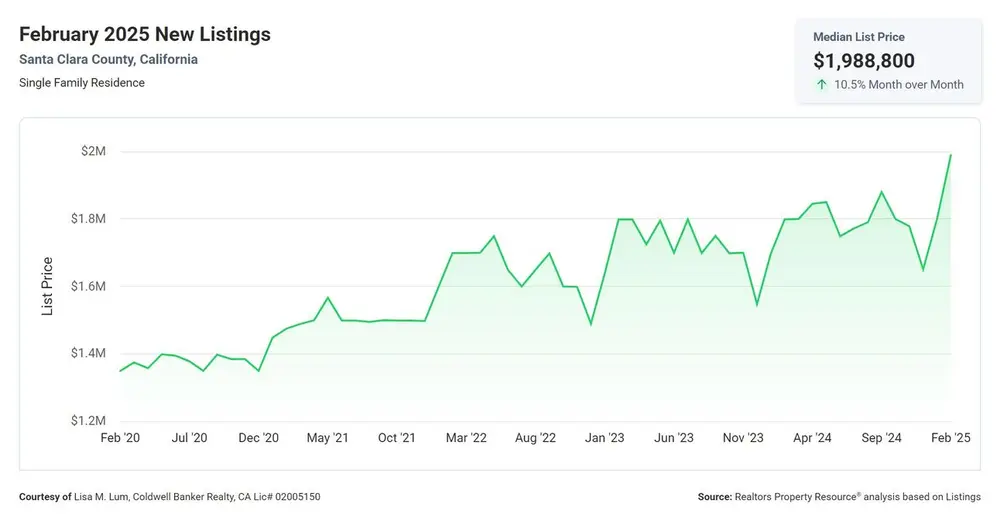This screenshot has width=1000, height=524.
Task: Open the Realtors Property Resource source text
Action: pyautogui.click(x=839, y=497)
